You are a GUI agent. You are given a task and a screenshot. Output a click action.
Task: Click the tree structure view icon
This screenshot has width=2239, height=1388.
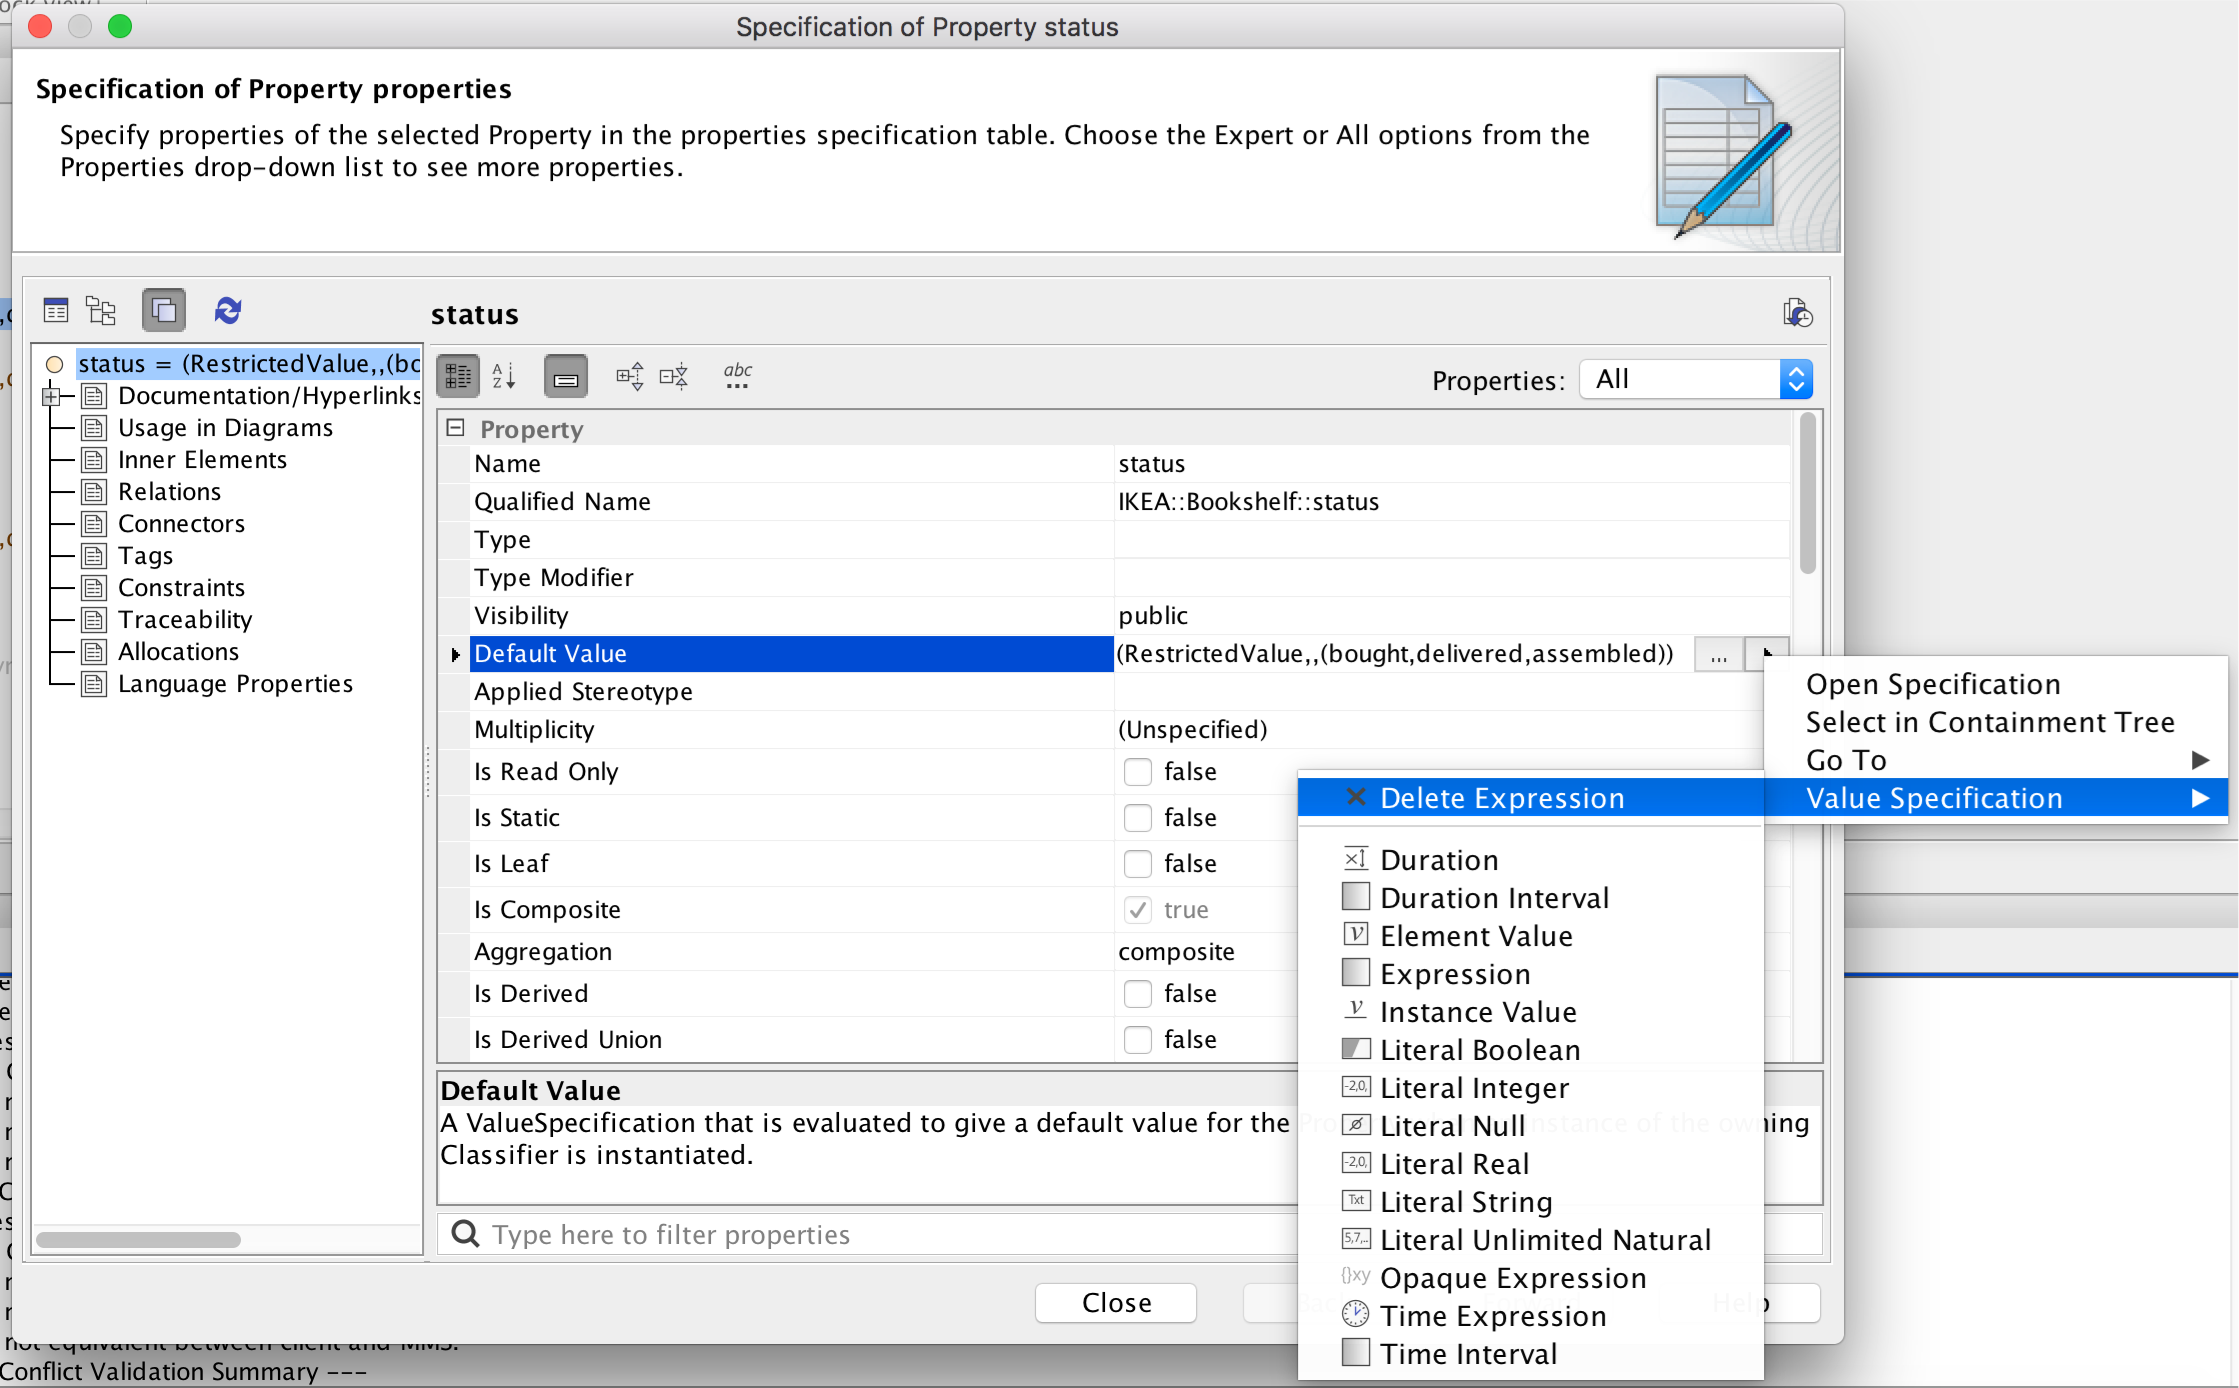[101, 311]
